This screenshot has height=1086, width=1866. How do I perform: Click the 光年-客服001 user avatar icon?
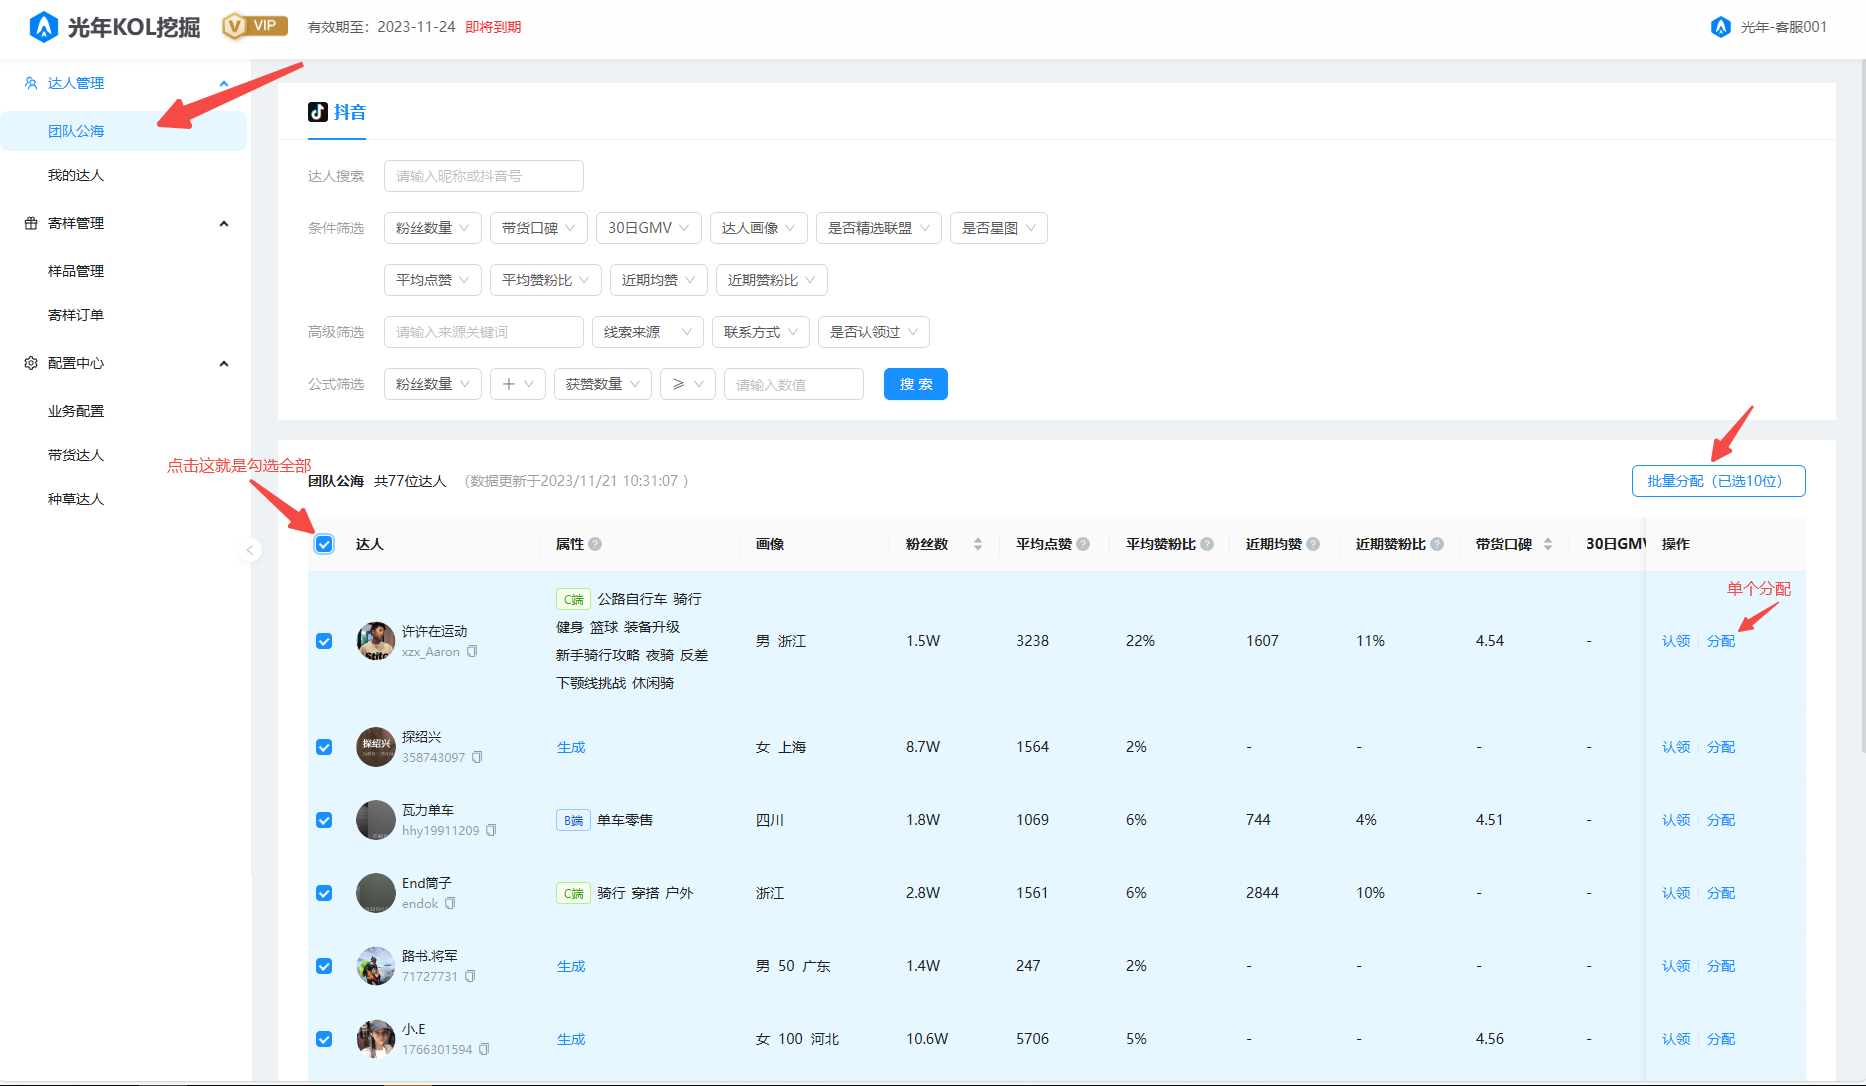tap(1720, 27)
